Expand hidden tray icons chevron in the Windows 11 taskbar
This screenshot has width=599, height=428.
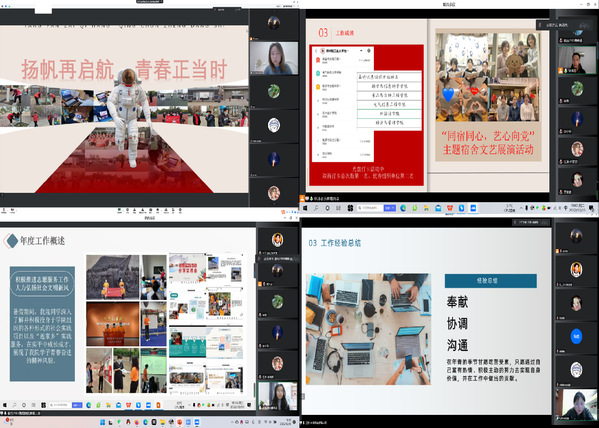tap(232, 422)
